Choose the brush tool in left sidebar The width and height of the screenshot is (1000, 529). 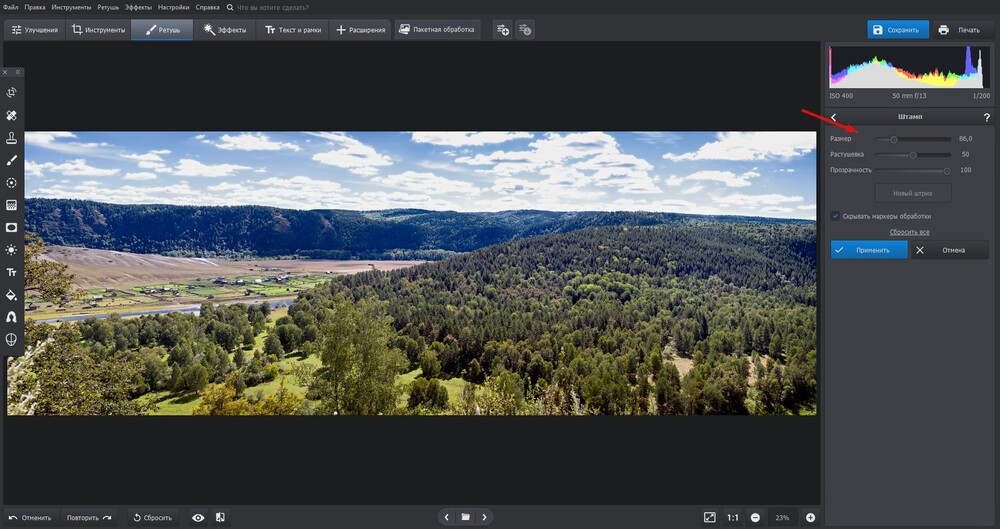point(12,160)
